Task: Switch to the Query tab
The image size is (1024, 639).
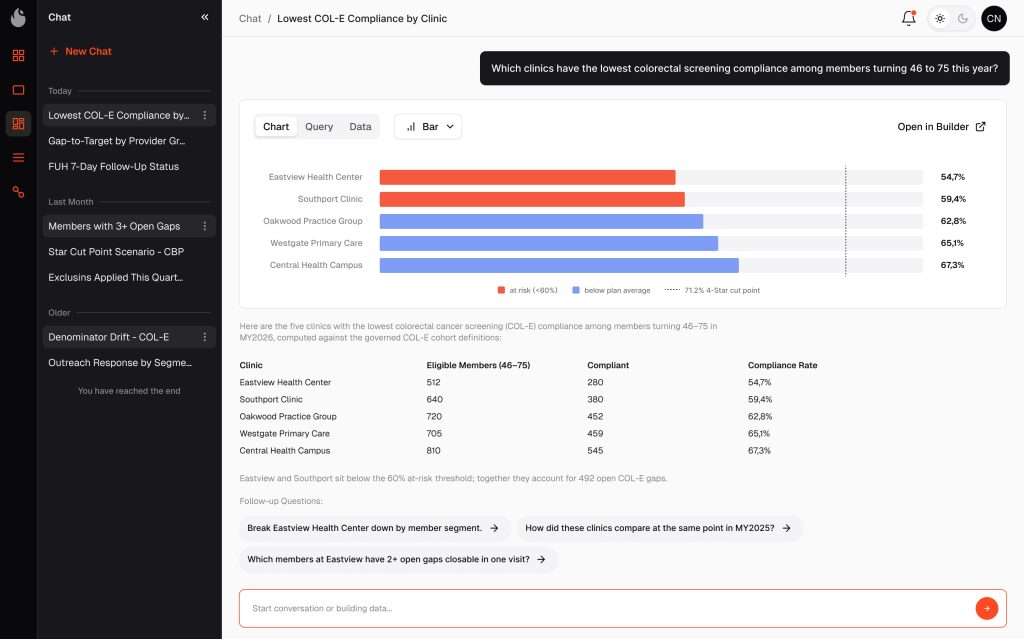Action: (x=319, y=127)
